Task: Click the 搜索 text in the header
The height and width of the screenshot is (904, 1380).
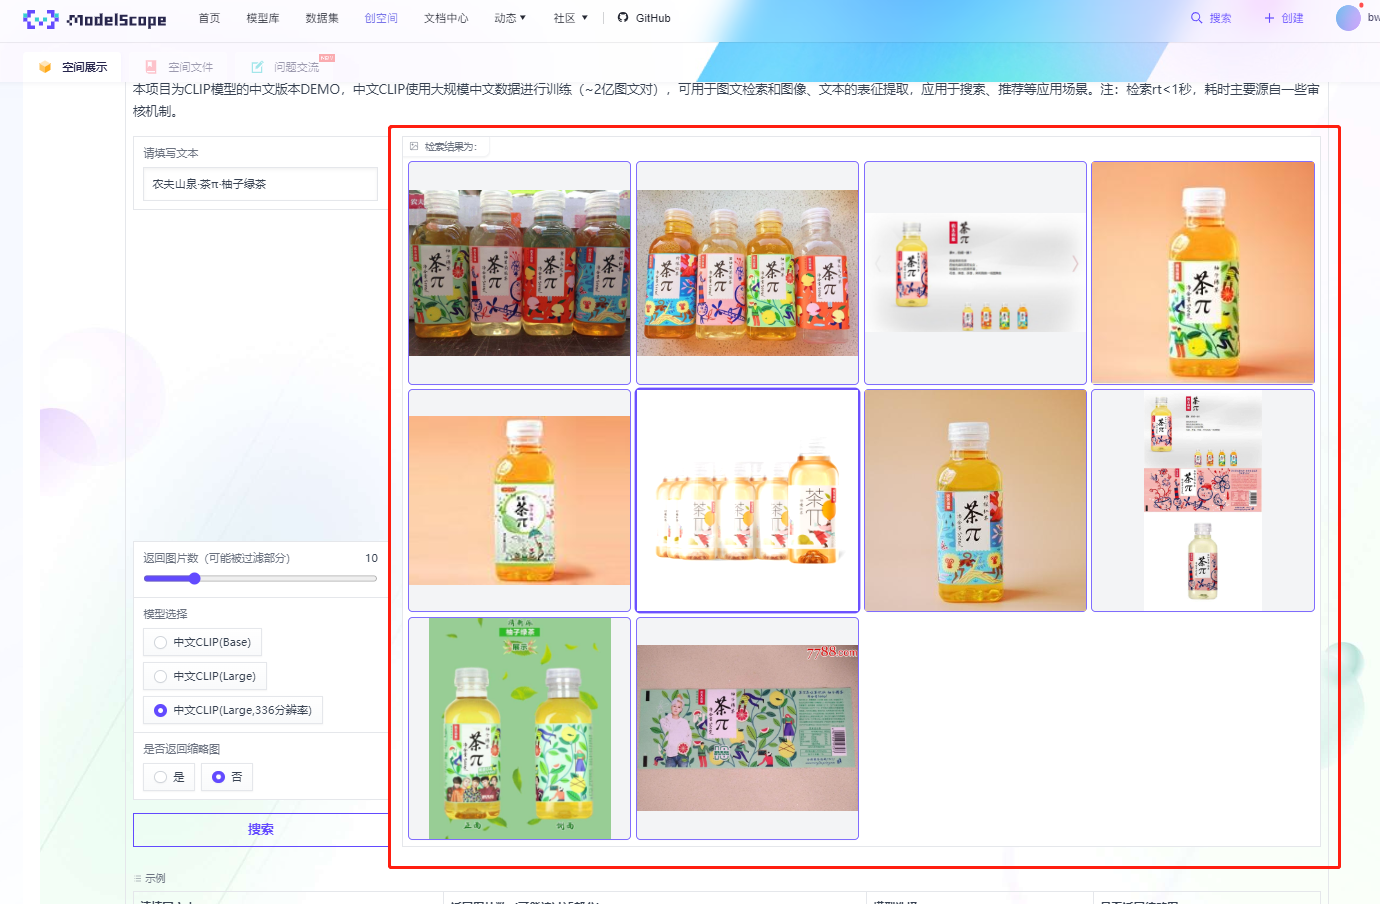Action: 1221,18
